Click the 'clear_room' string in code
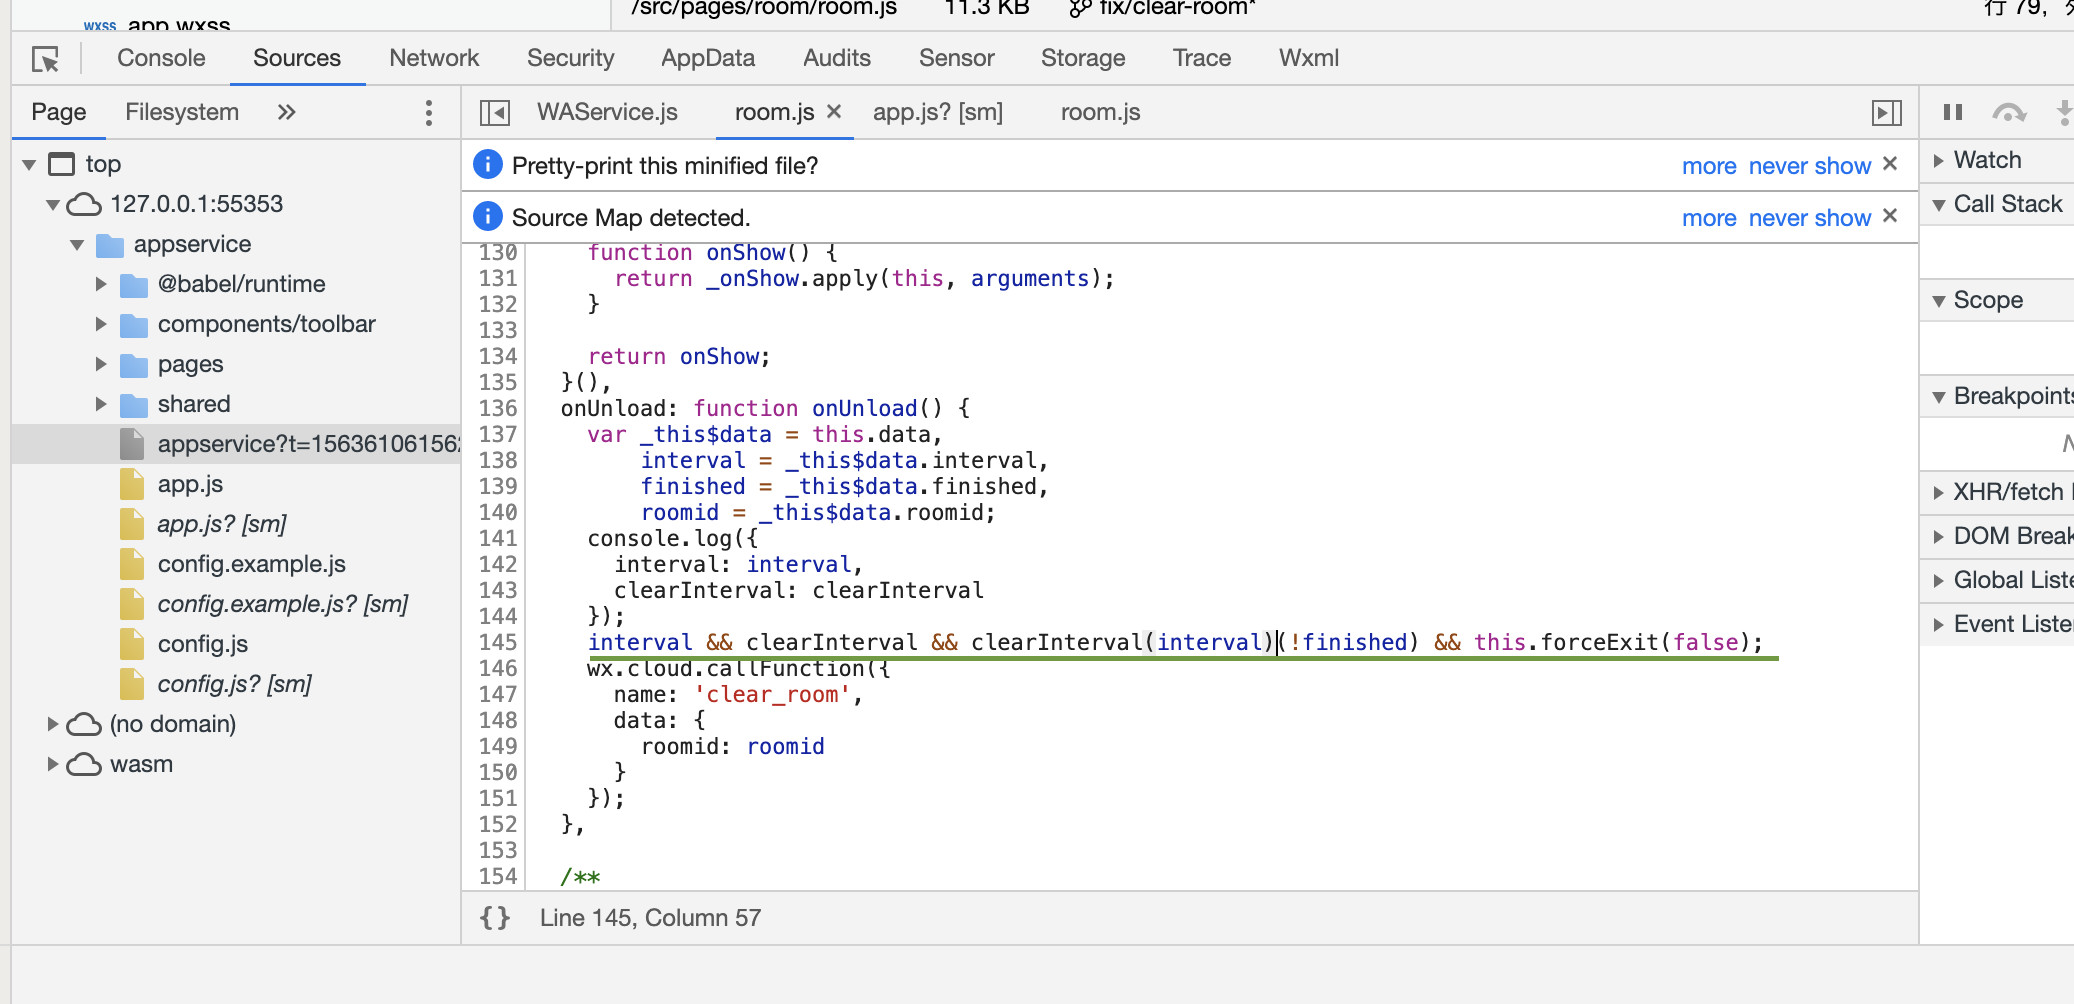 (x=772, y=694)
